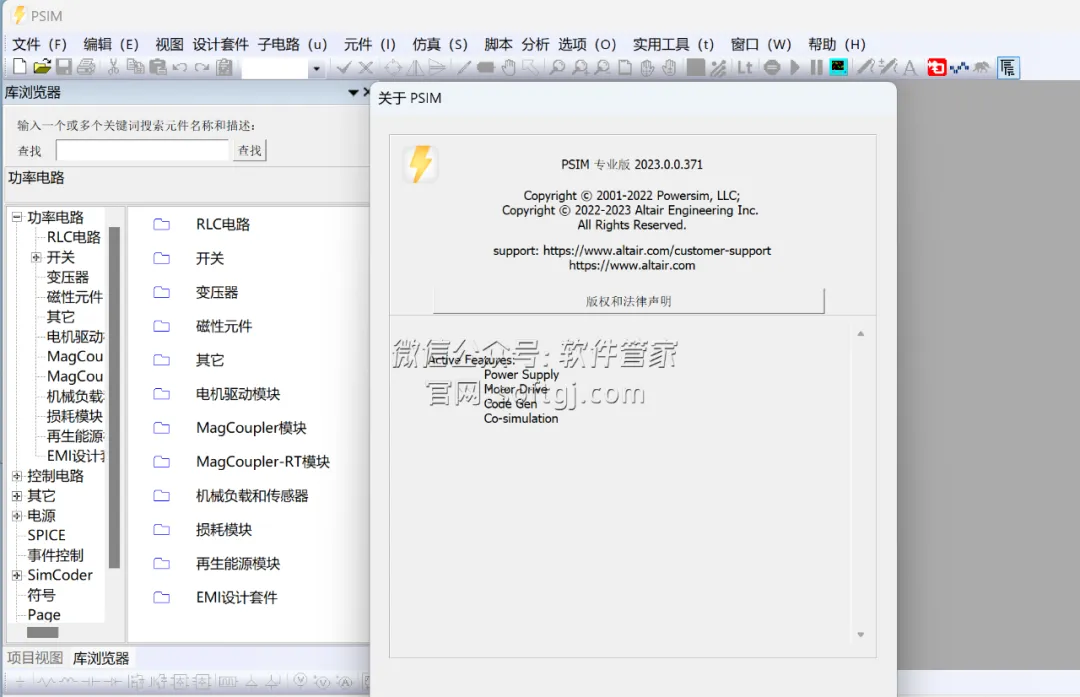Toggle the highlighted list icon at the toolbar end
The image size is (1080, 697).
pyautogui.click(x=1008, y=67)
